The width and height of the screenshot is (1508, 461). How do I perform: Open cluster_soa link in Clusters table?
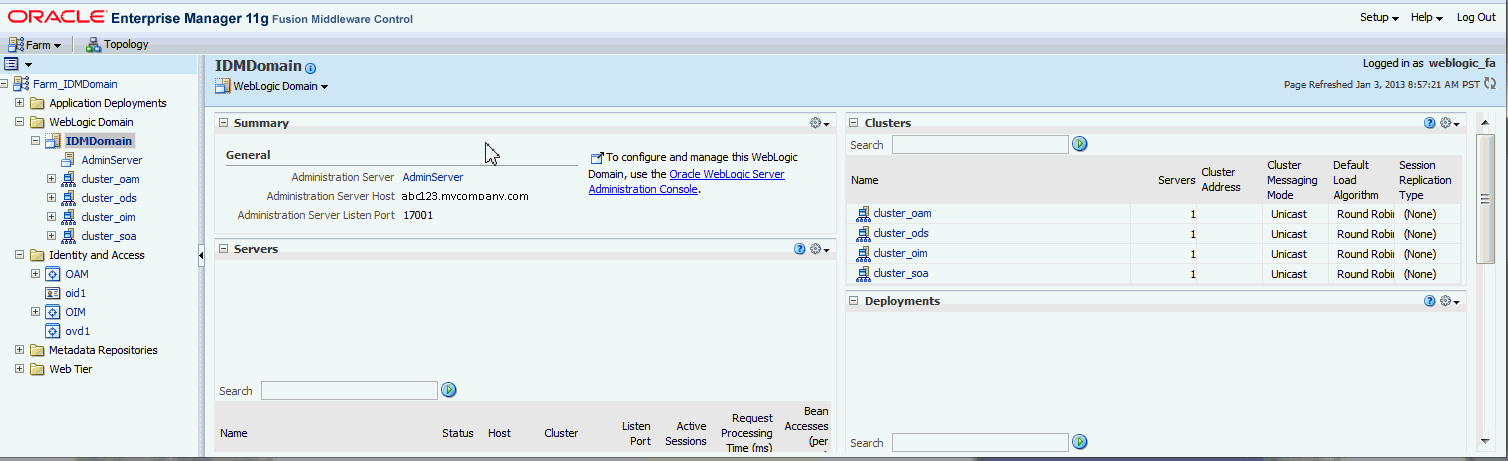click(x=901, y=273)
